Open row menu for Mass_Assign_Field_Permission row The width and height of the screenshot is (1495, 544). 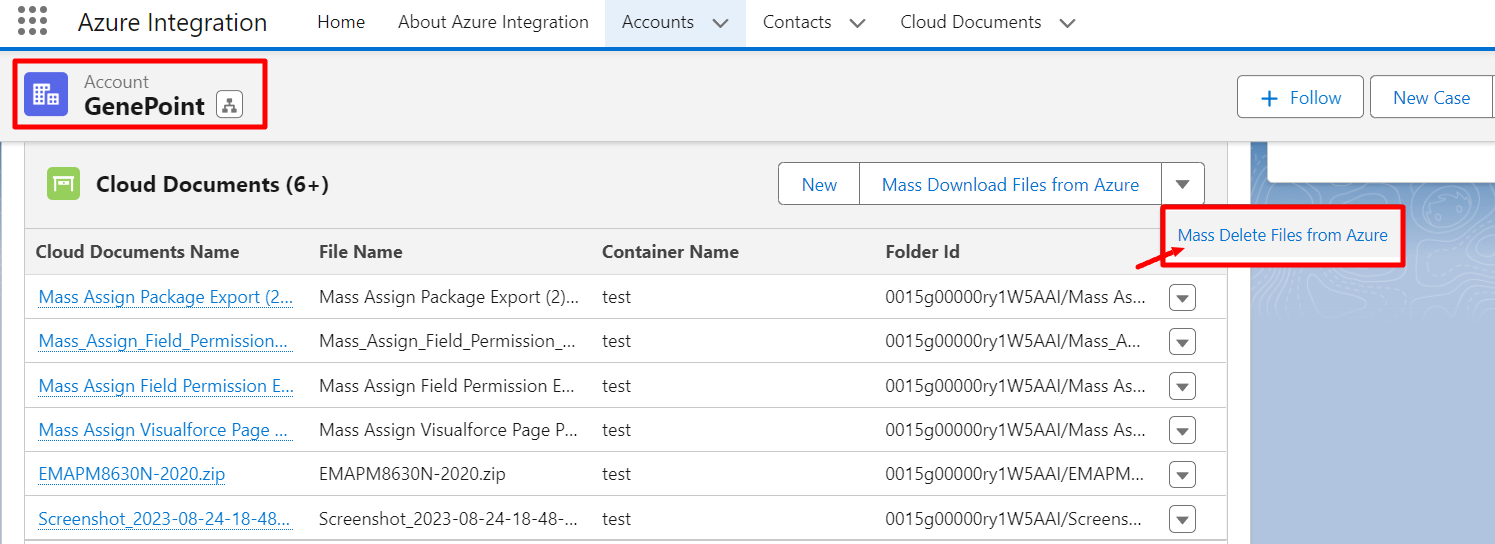tap(1182, 342)
